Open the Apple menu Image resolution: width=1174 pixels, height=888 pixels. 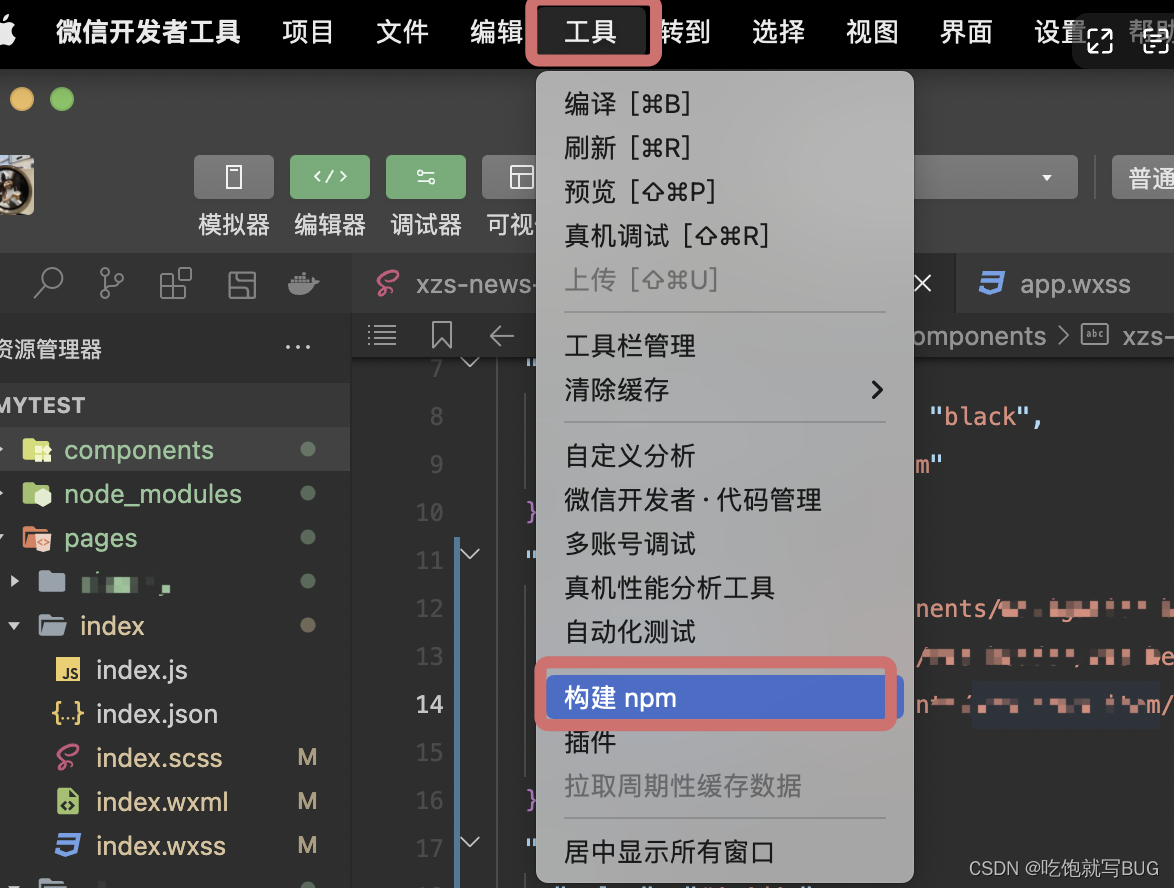point(7,31)
